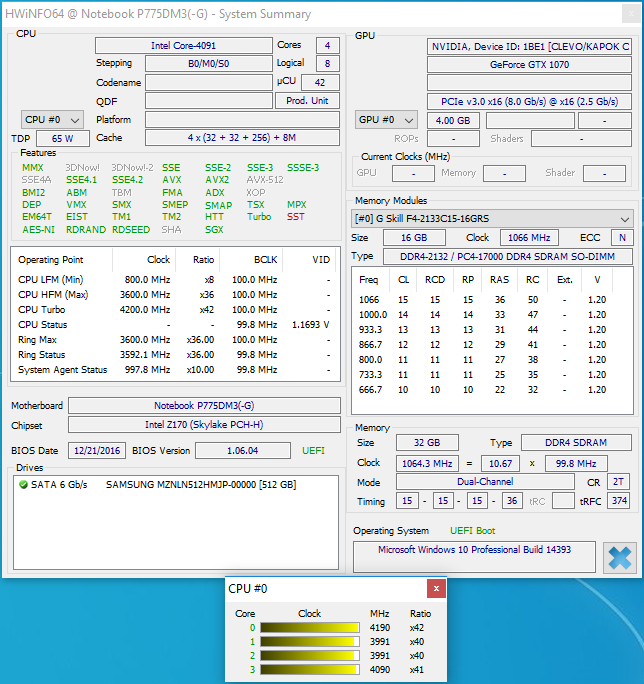Click the Notebook P775DM3(-G) motherboard field
644x684 pixels.
pos(204,405)
